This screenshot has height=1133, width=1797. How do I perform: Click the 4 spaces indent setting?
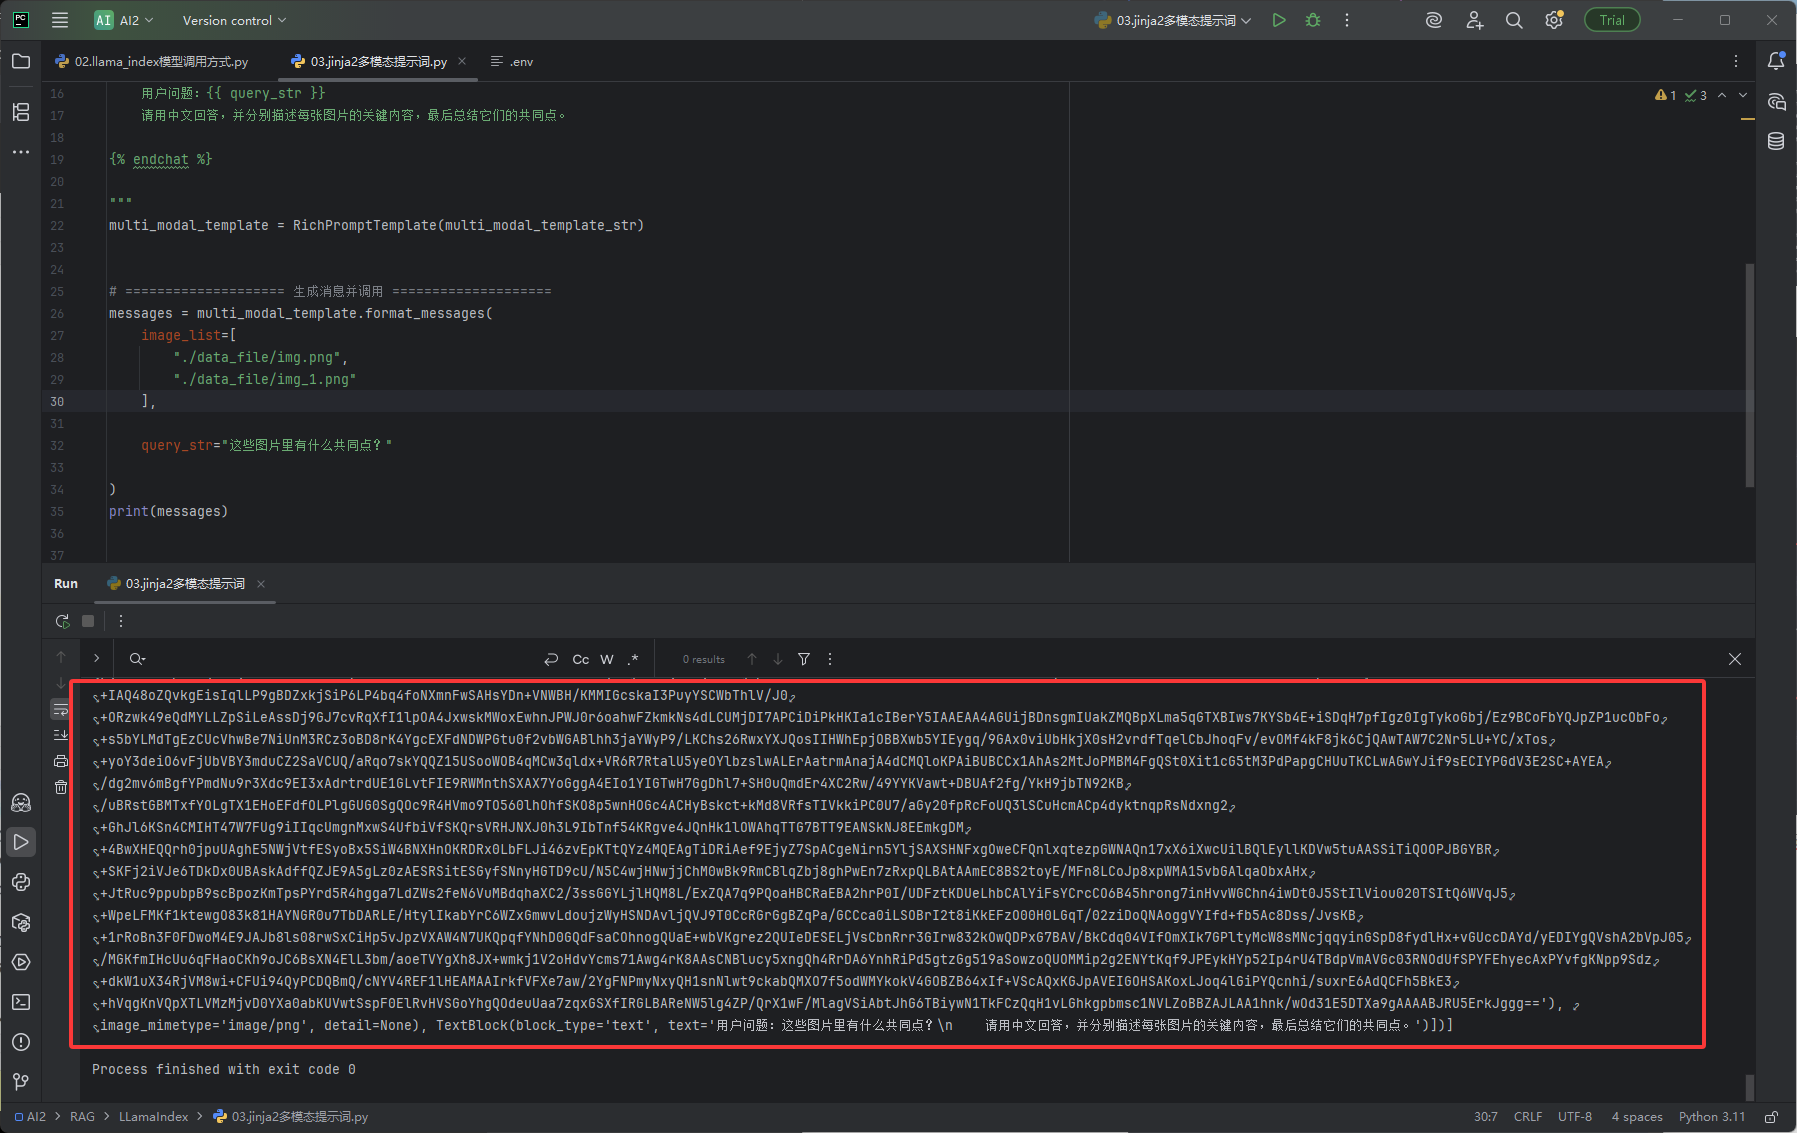pos(1637,1117)
